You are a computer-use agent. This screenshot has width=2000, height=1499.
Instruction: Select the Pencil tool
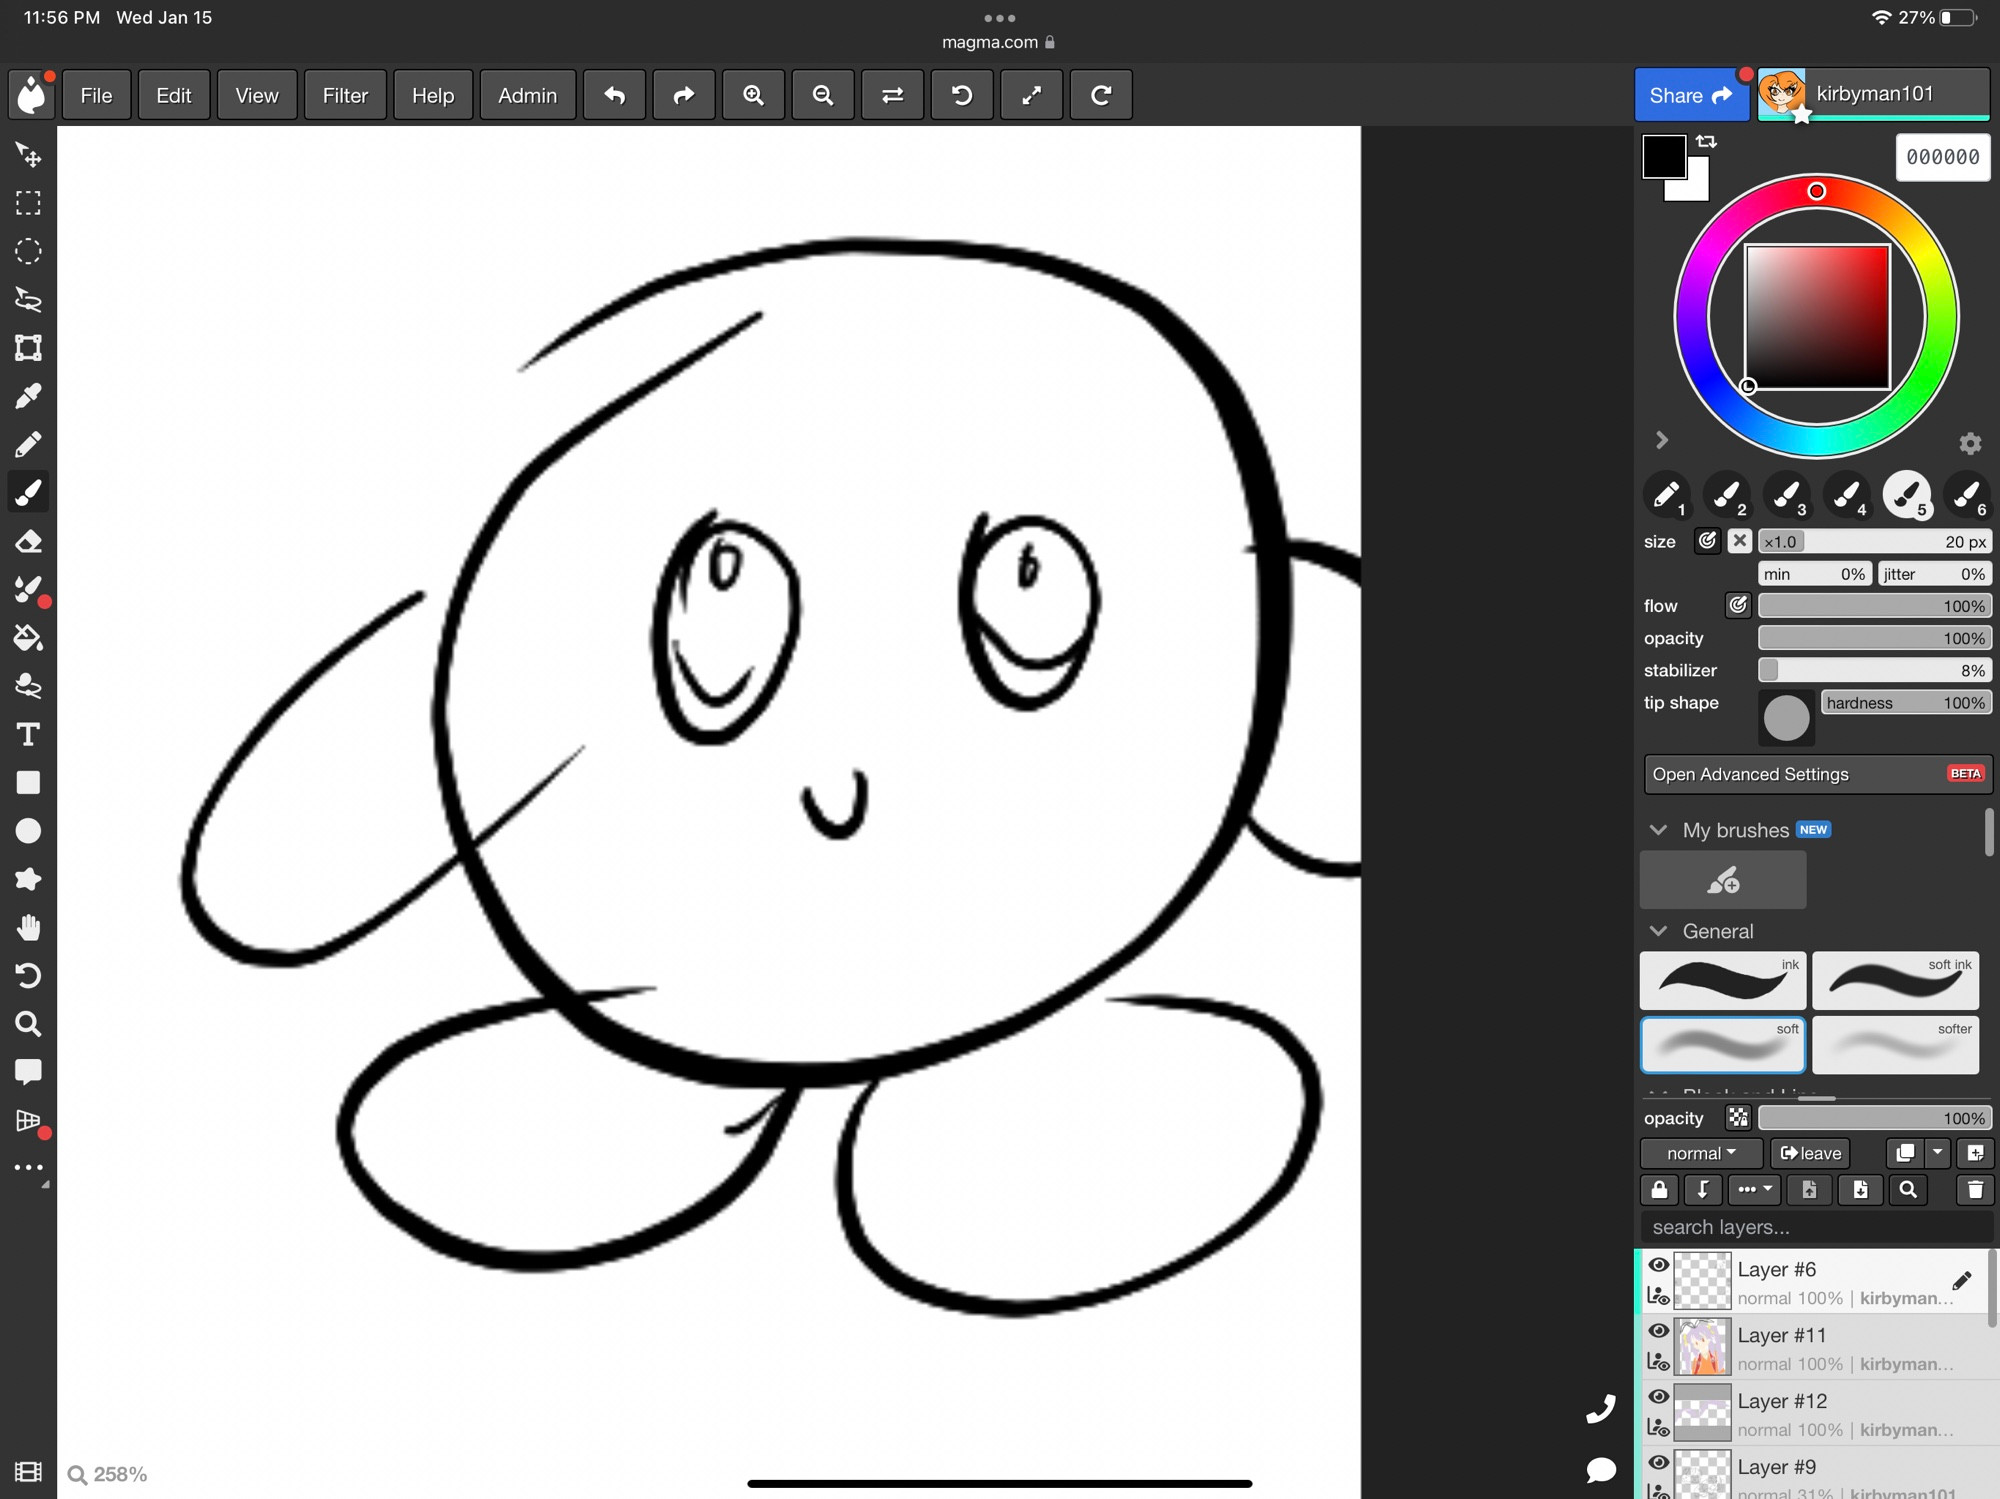28,444
